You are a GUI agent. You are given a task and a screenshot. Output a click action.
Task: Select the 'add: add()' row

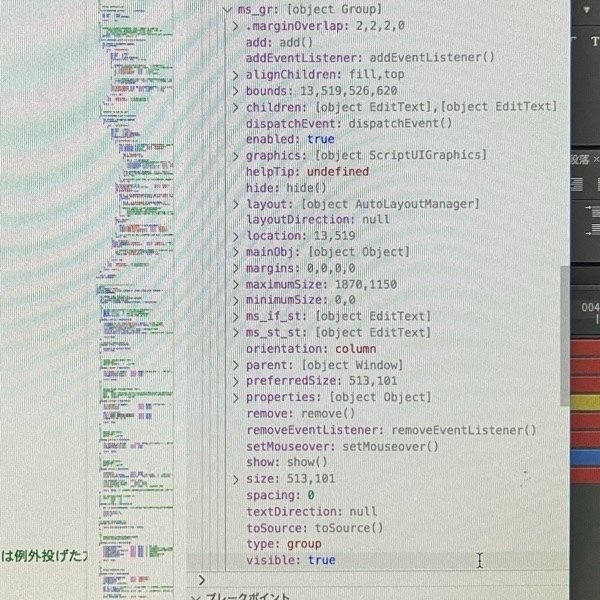[x=279, y=42]
